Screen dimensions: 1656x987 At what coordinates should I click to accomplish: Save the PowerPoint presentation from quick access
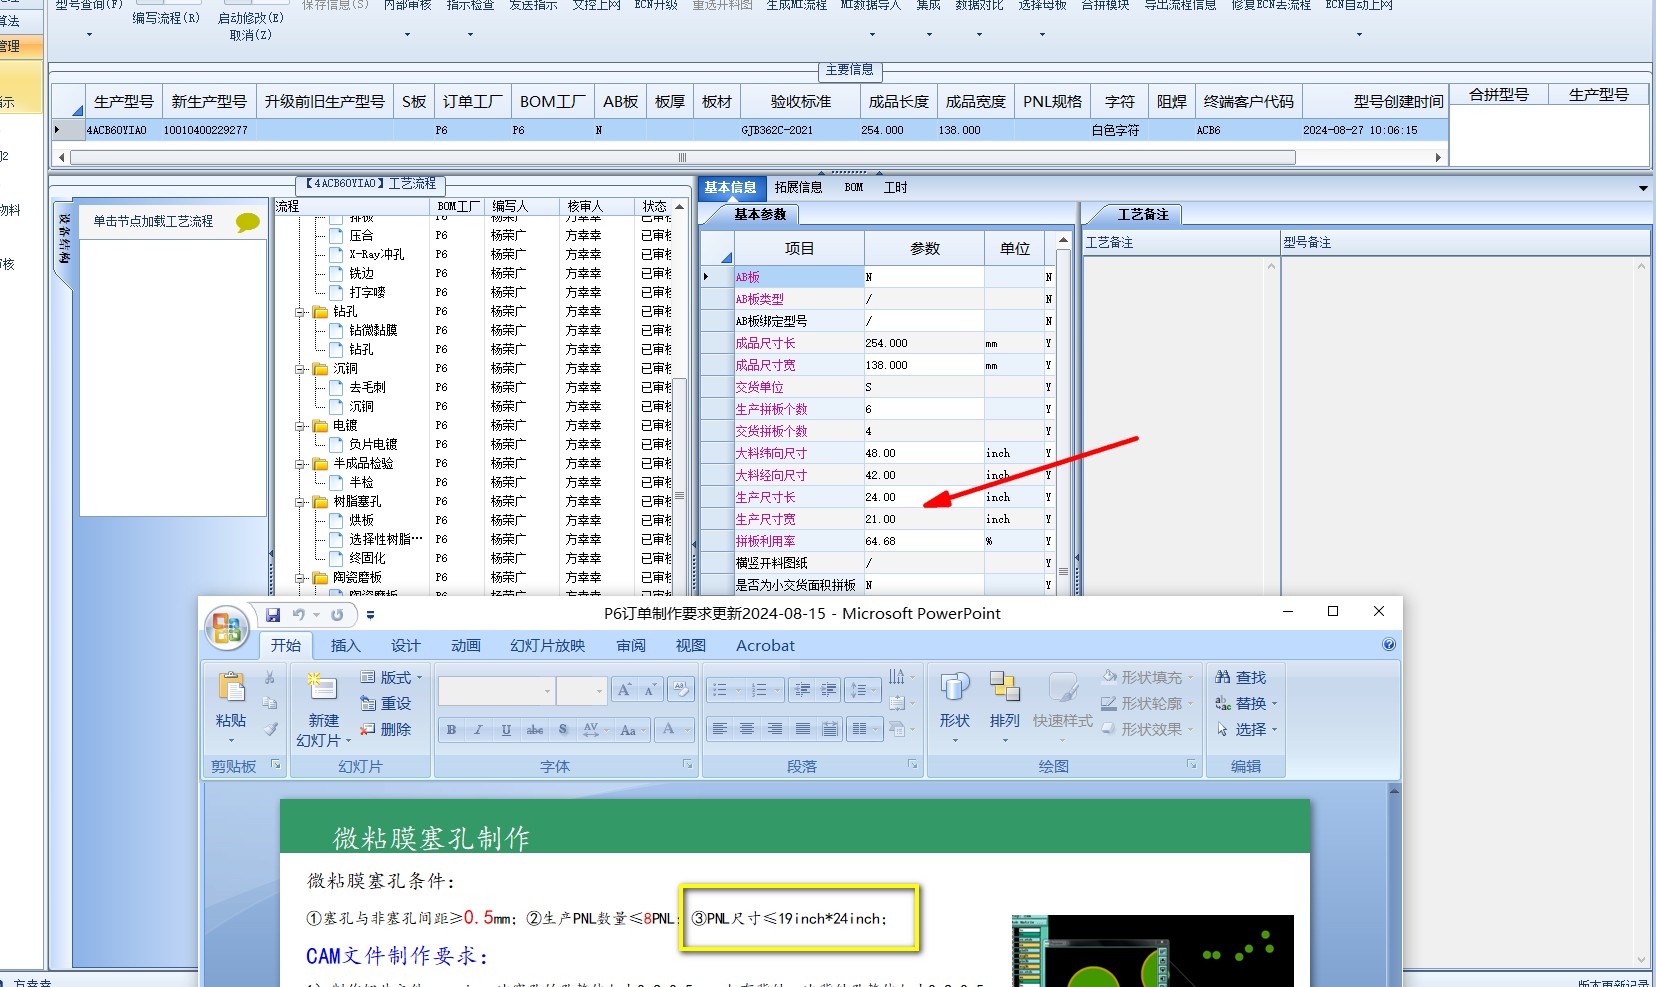[273, 615]
